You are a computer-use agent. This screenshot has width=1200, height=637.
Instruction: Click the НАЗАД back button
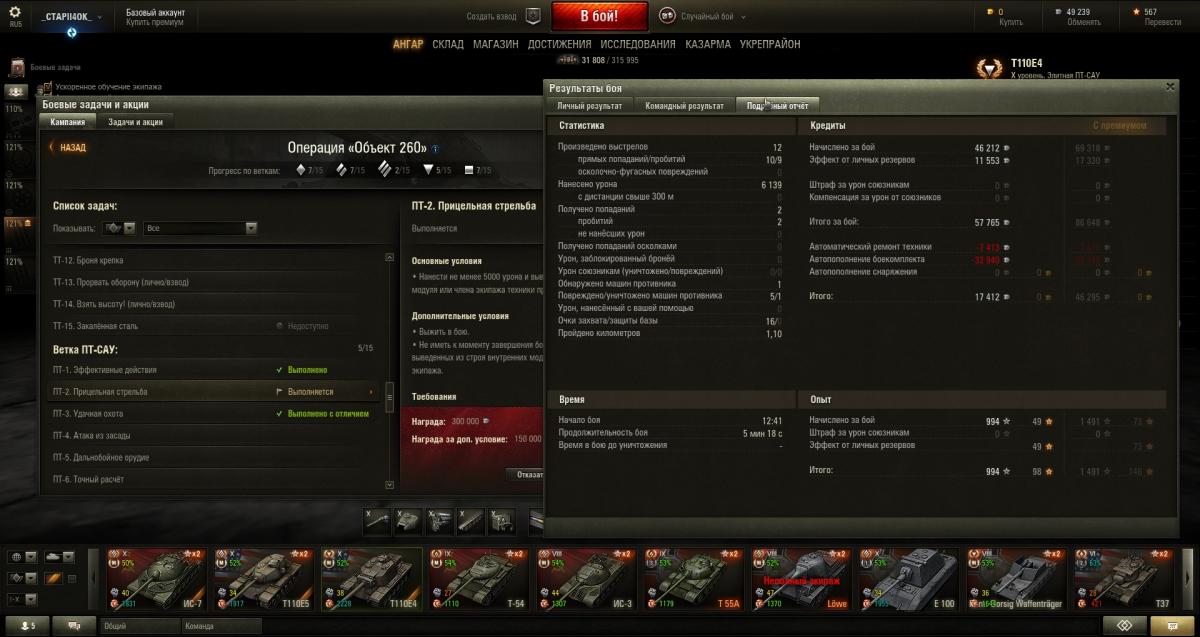pyautogui.click(x=68, y=147)
